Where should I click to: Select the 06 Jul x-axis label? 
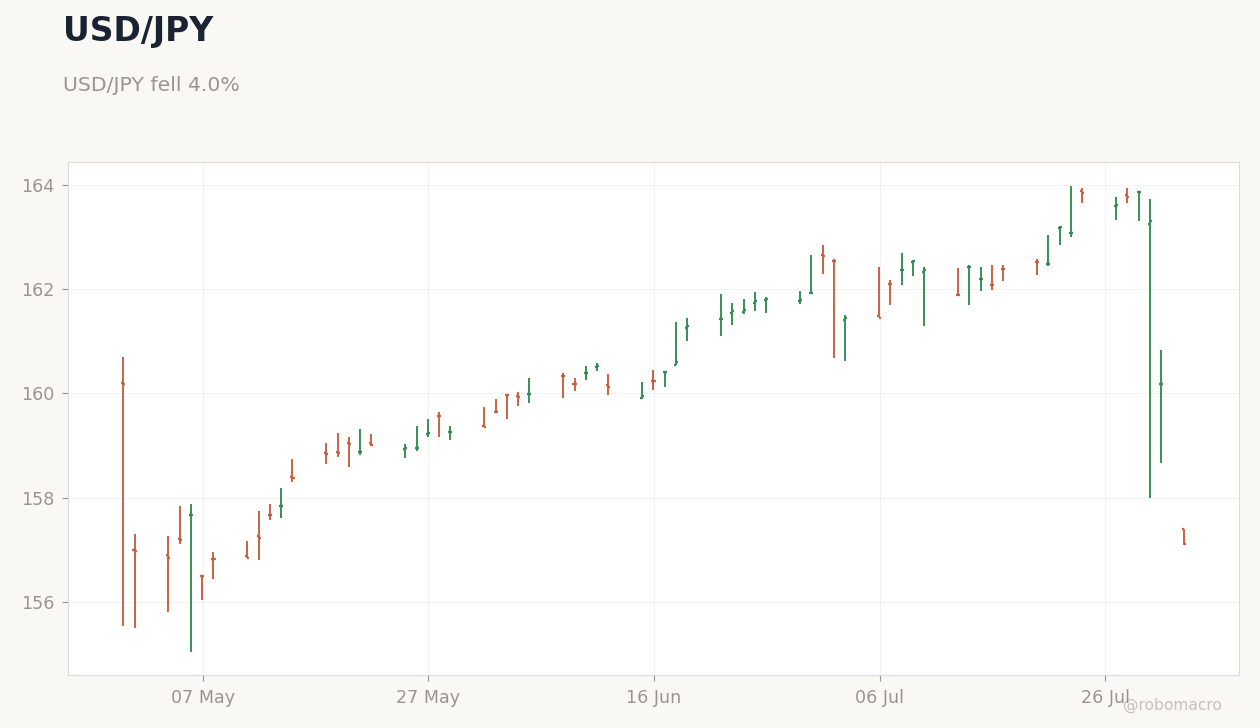(x=880, y=698)
